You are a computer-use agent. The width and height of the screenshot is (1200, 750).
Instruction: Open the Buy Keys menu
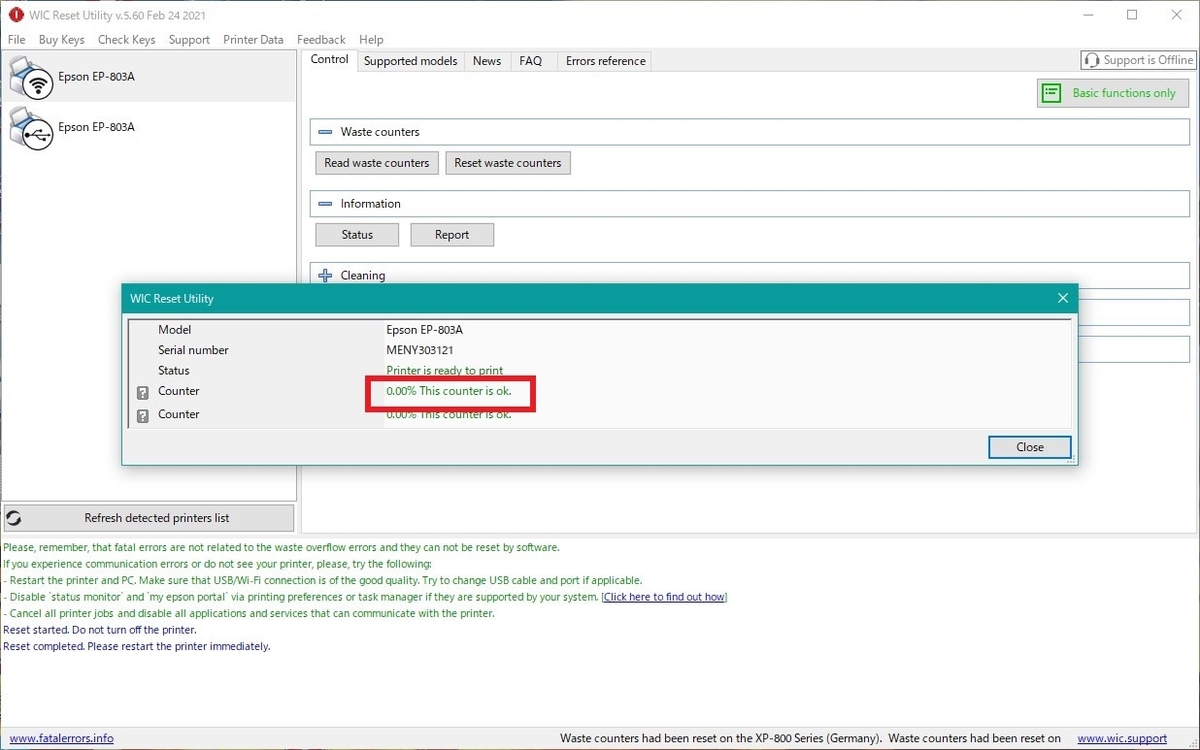(61, 40)
